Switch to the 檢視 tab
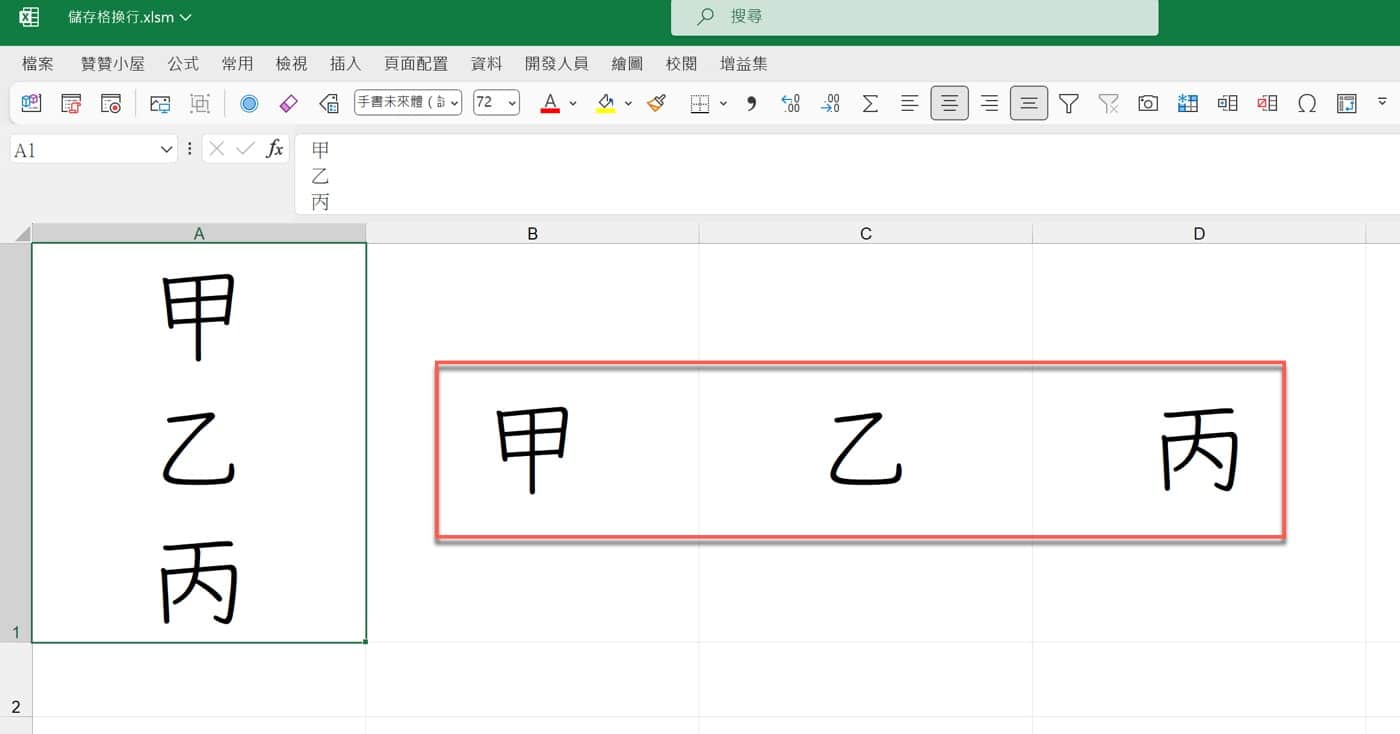This screenshot has height=734, width=1400. click(x=291, y=63)
